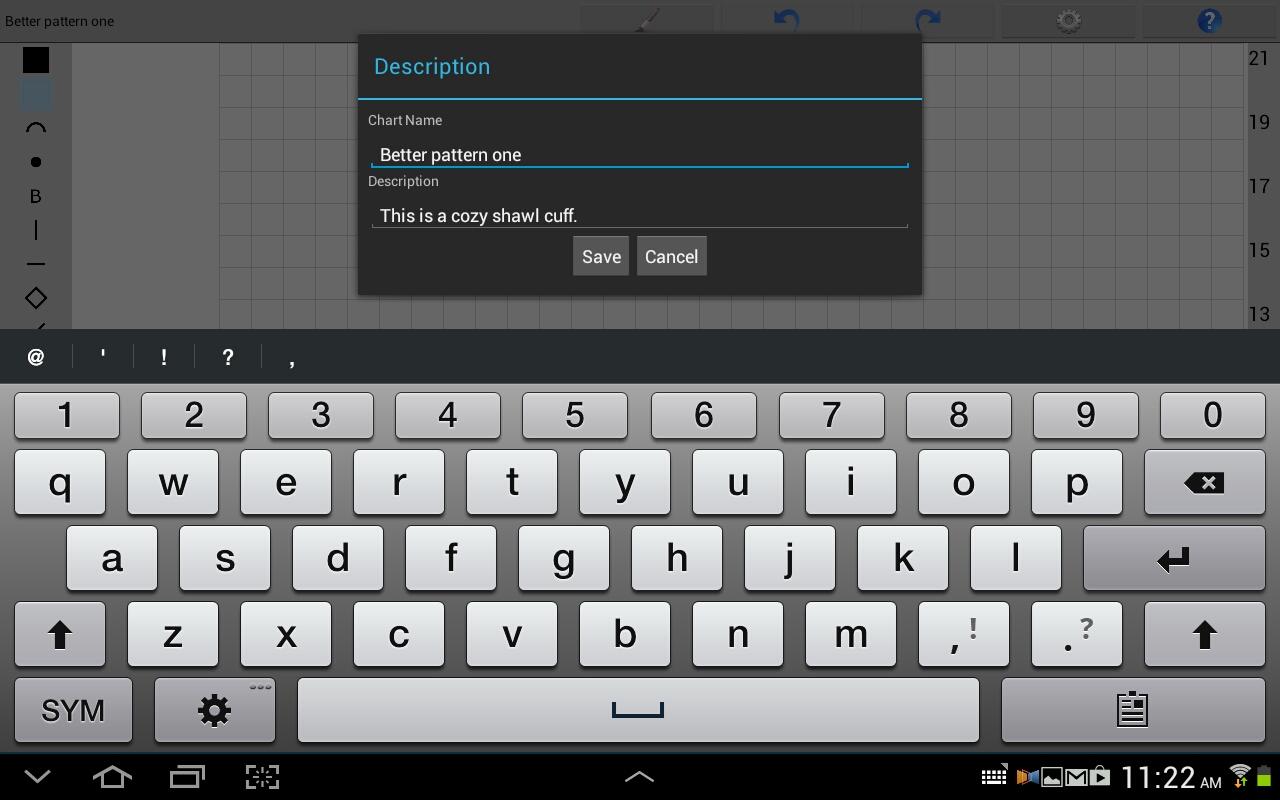The height and width of the screenshot is (800, 1280).
Task: Insert apostrophe from the suggestion strip
Action: click(102, 357)
